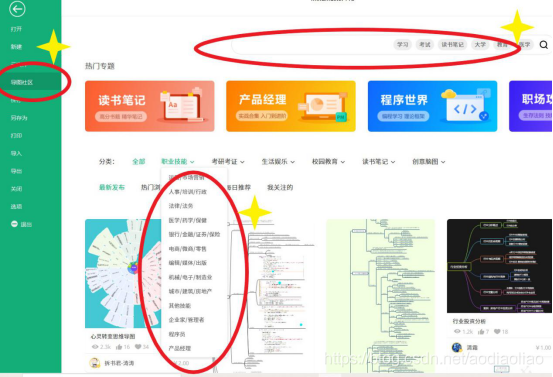Click author avatar under 行业投资分析 card
The image size is (553, 377).
coord(457,347)
